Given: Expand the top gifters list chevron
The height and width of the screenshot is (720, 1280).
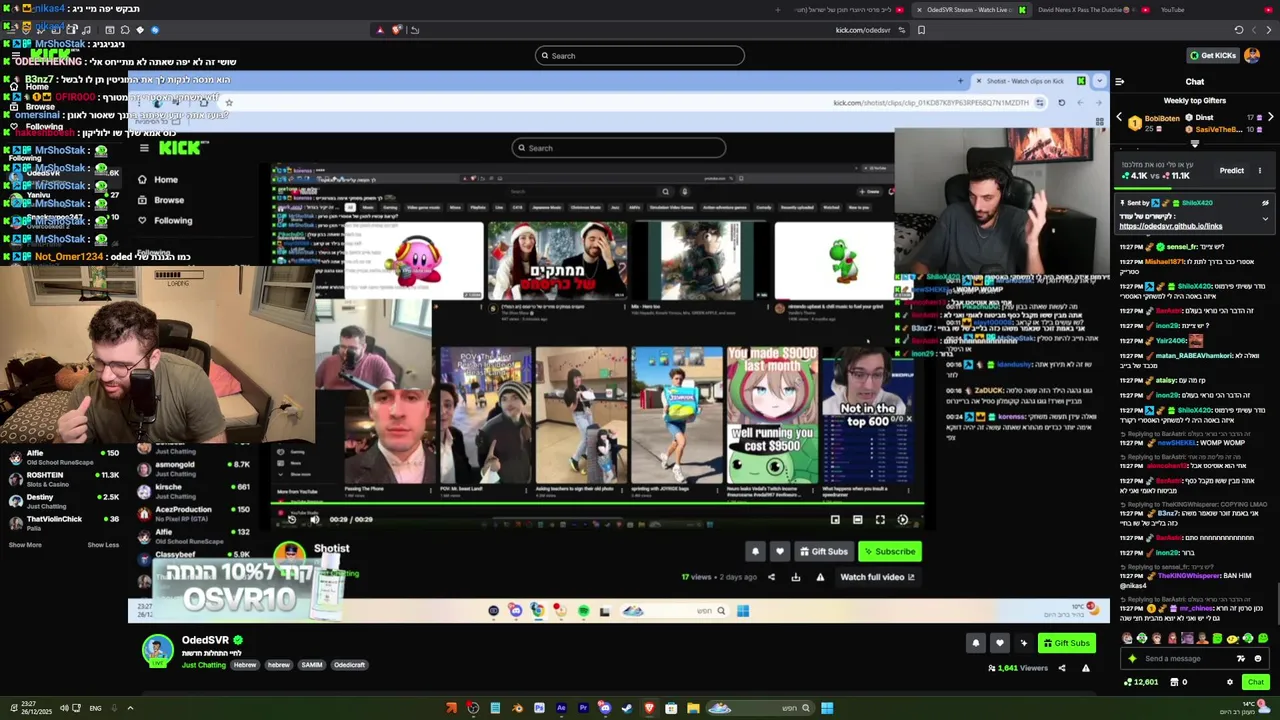Looking at the screenshot, I should [1194, 143].
